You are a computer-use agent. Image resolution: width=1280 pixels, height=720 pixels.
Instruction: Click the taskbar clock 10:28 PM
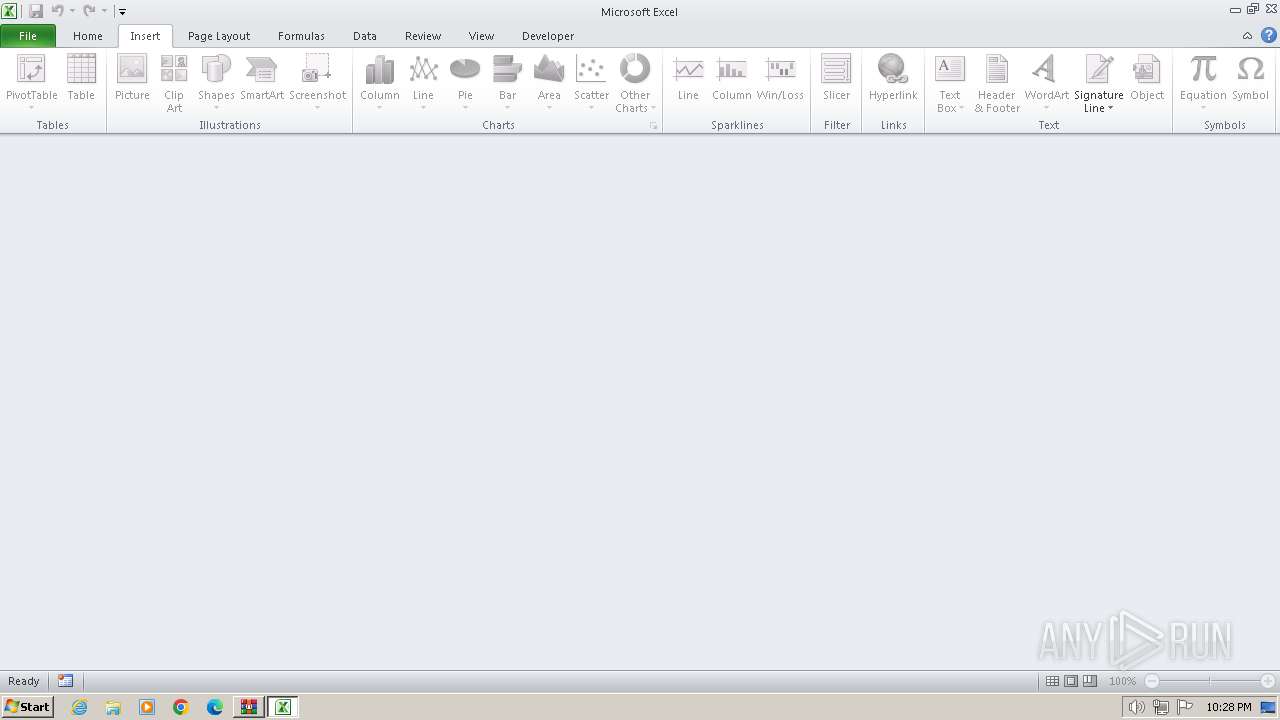click(x=1228, y=707)
